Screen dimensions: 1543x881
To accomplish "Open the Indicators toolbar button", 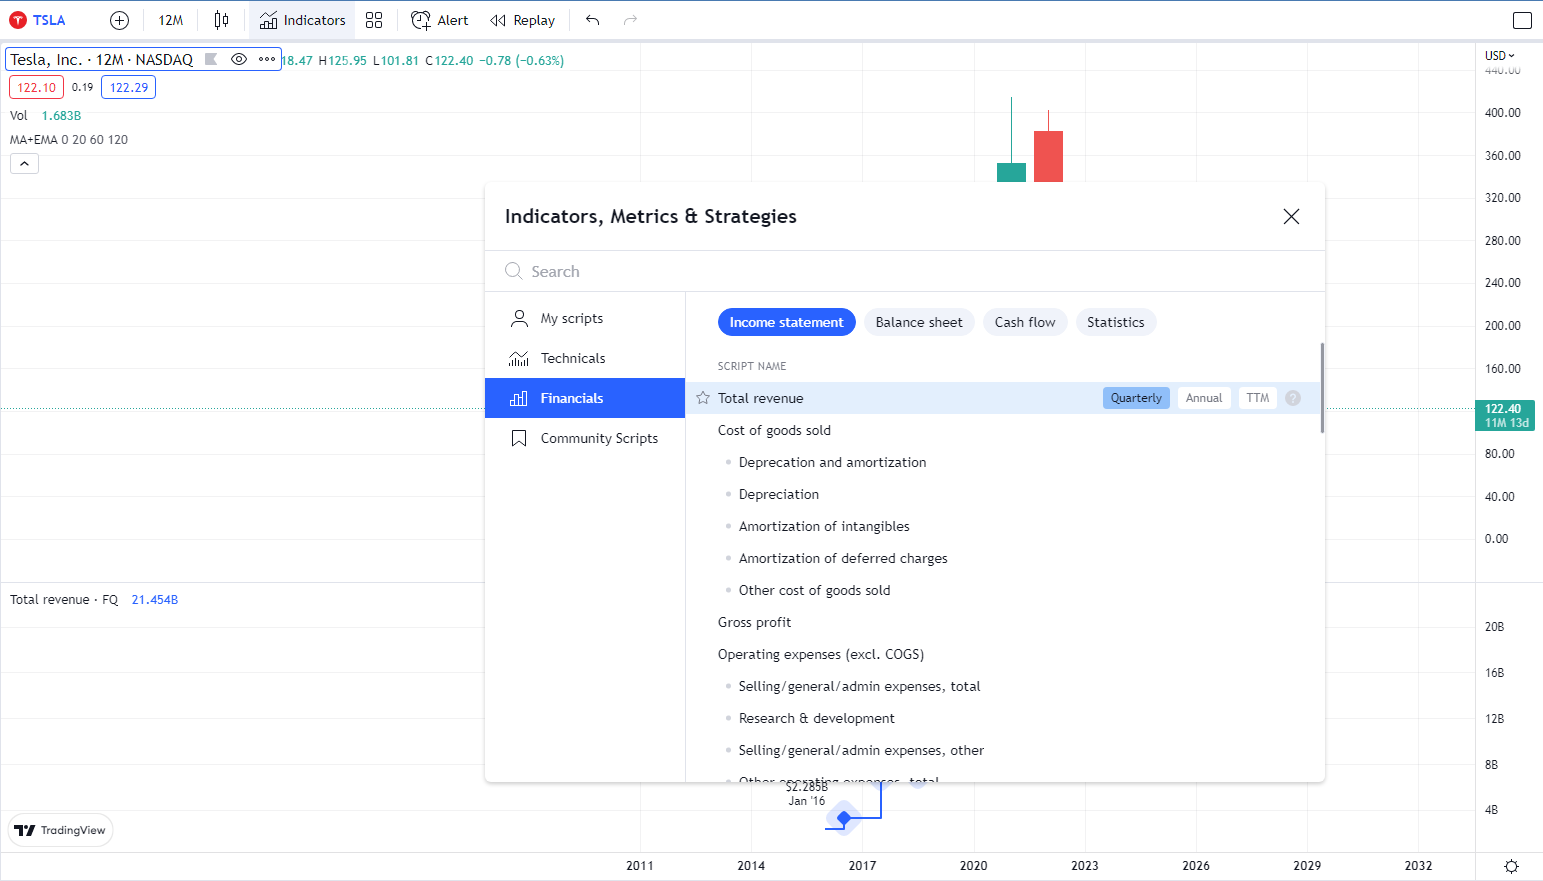I will click(x=302, y=20).
